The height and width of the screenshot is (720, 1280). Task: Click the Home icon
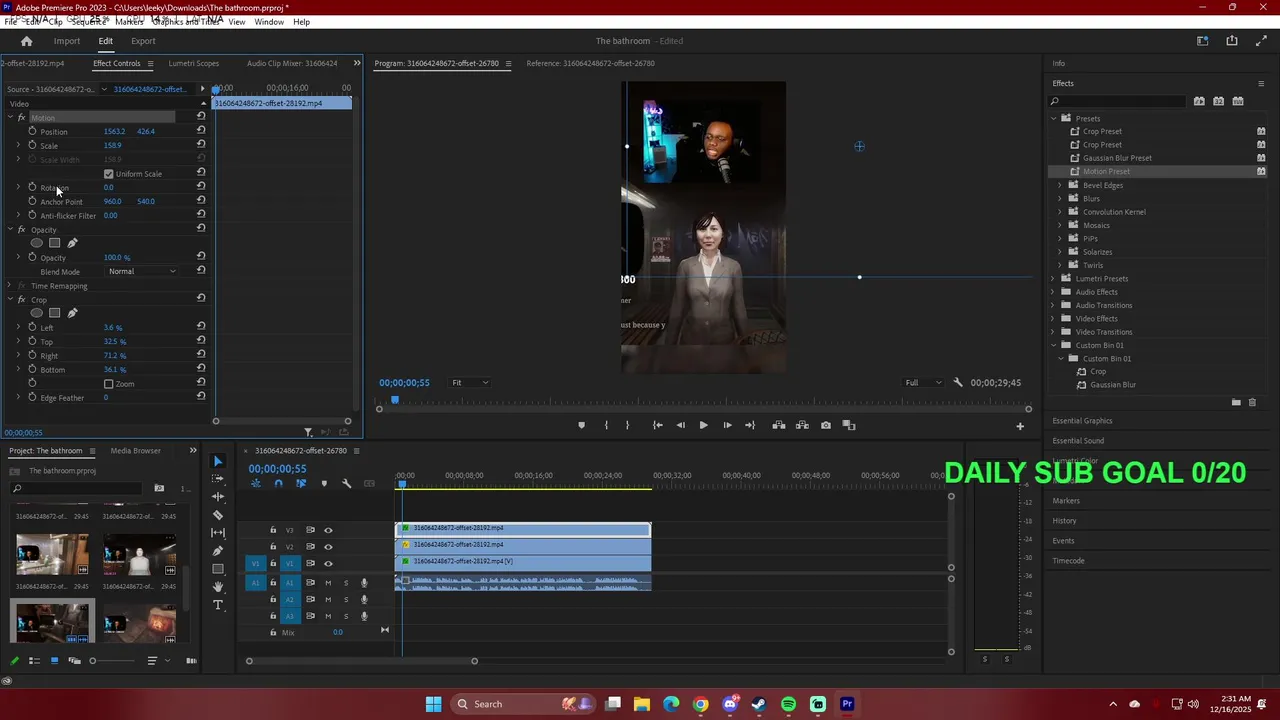pos(26,41)
